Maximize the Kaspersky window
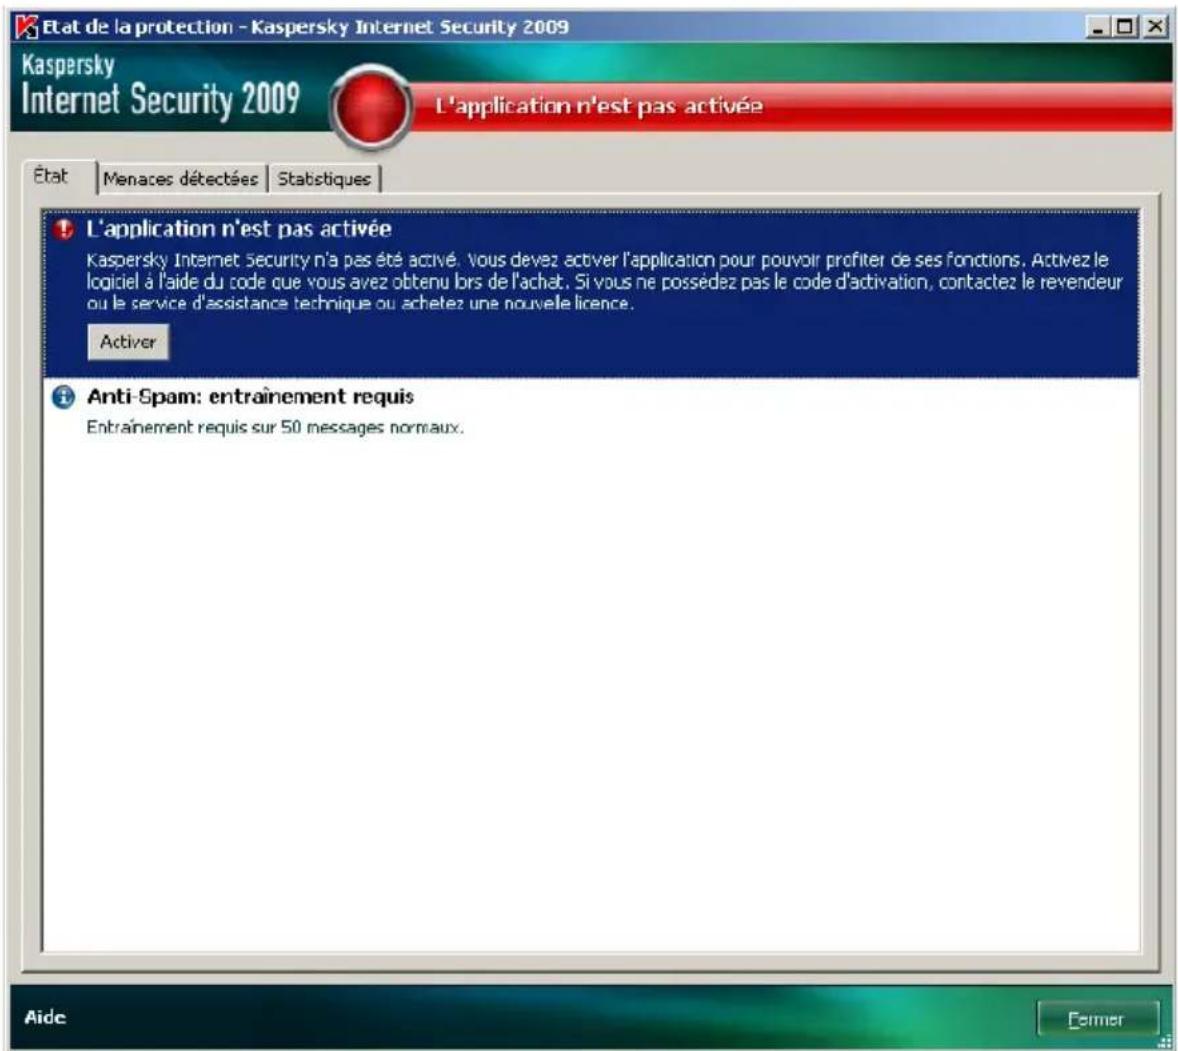This screenshot has height=1051, width=1178. click(1125, 27)
